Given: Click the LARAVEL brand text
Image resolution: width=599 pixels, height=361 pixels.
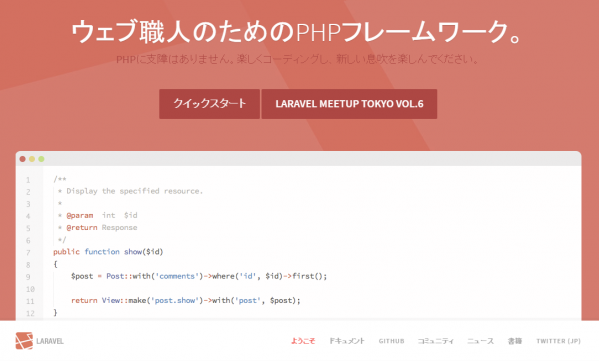Looking at the screenshot, I should (50, 341).
